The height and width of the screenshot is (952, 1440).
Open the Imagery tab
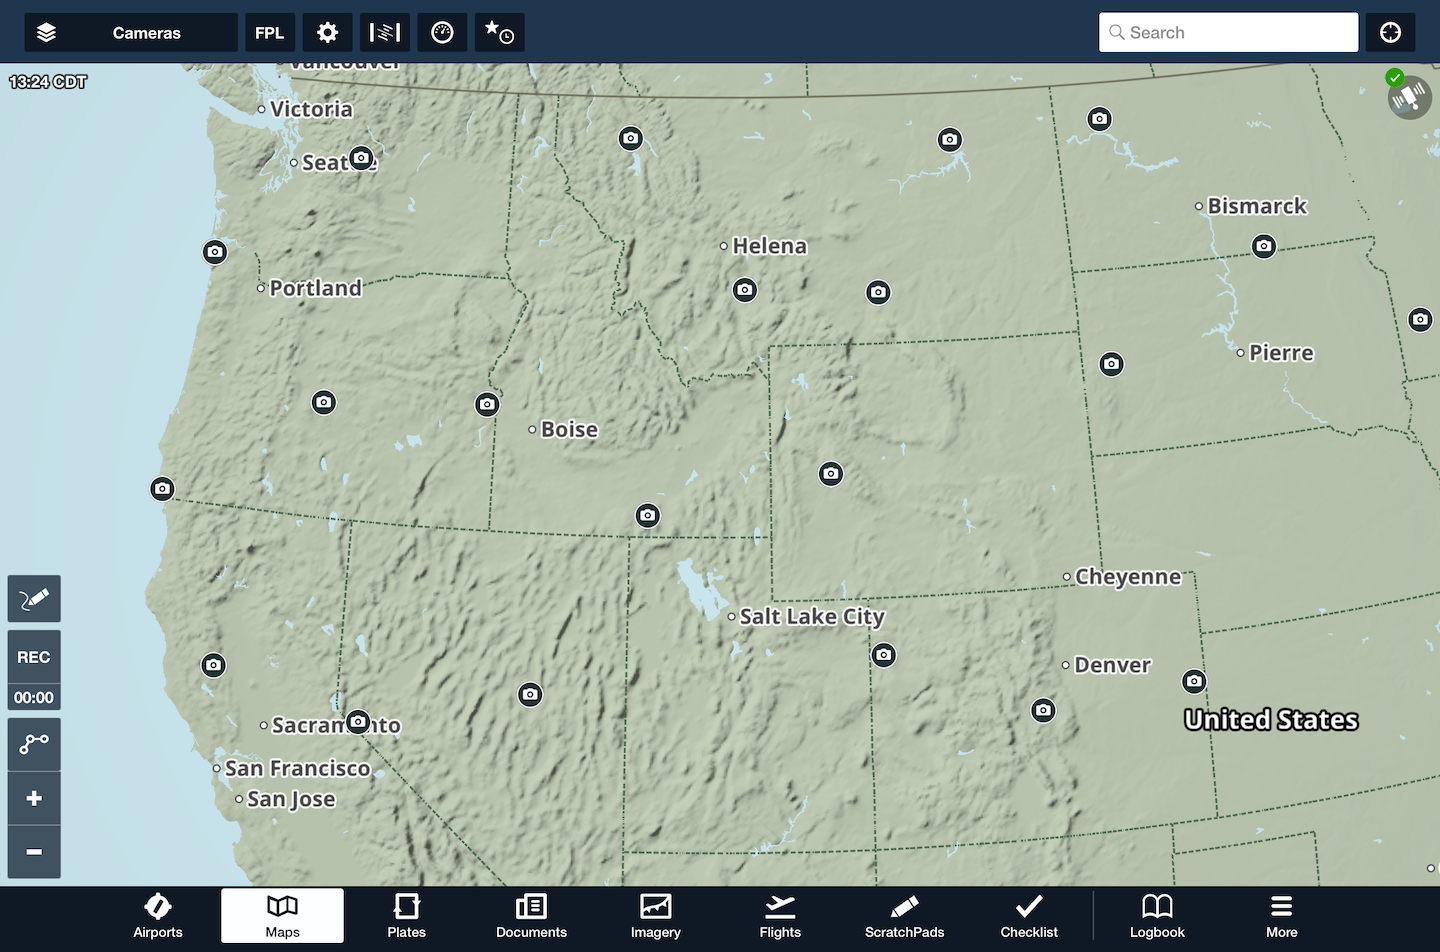[656, 916]
